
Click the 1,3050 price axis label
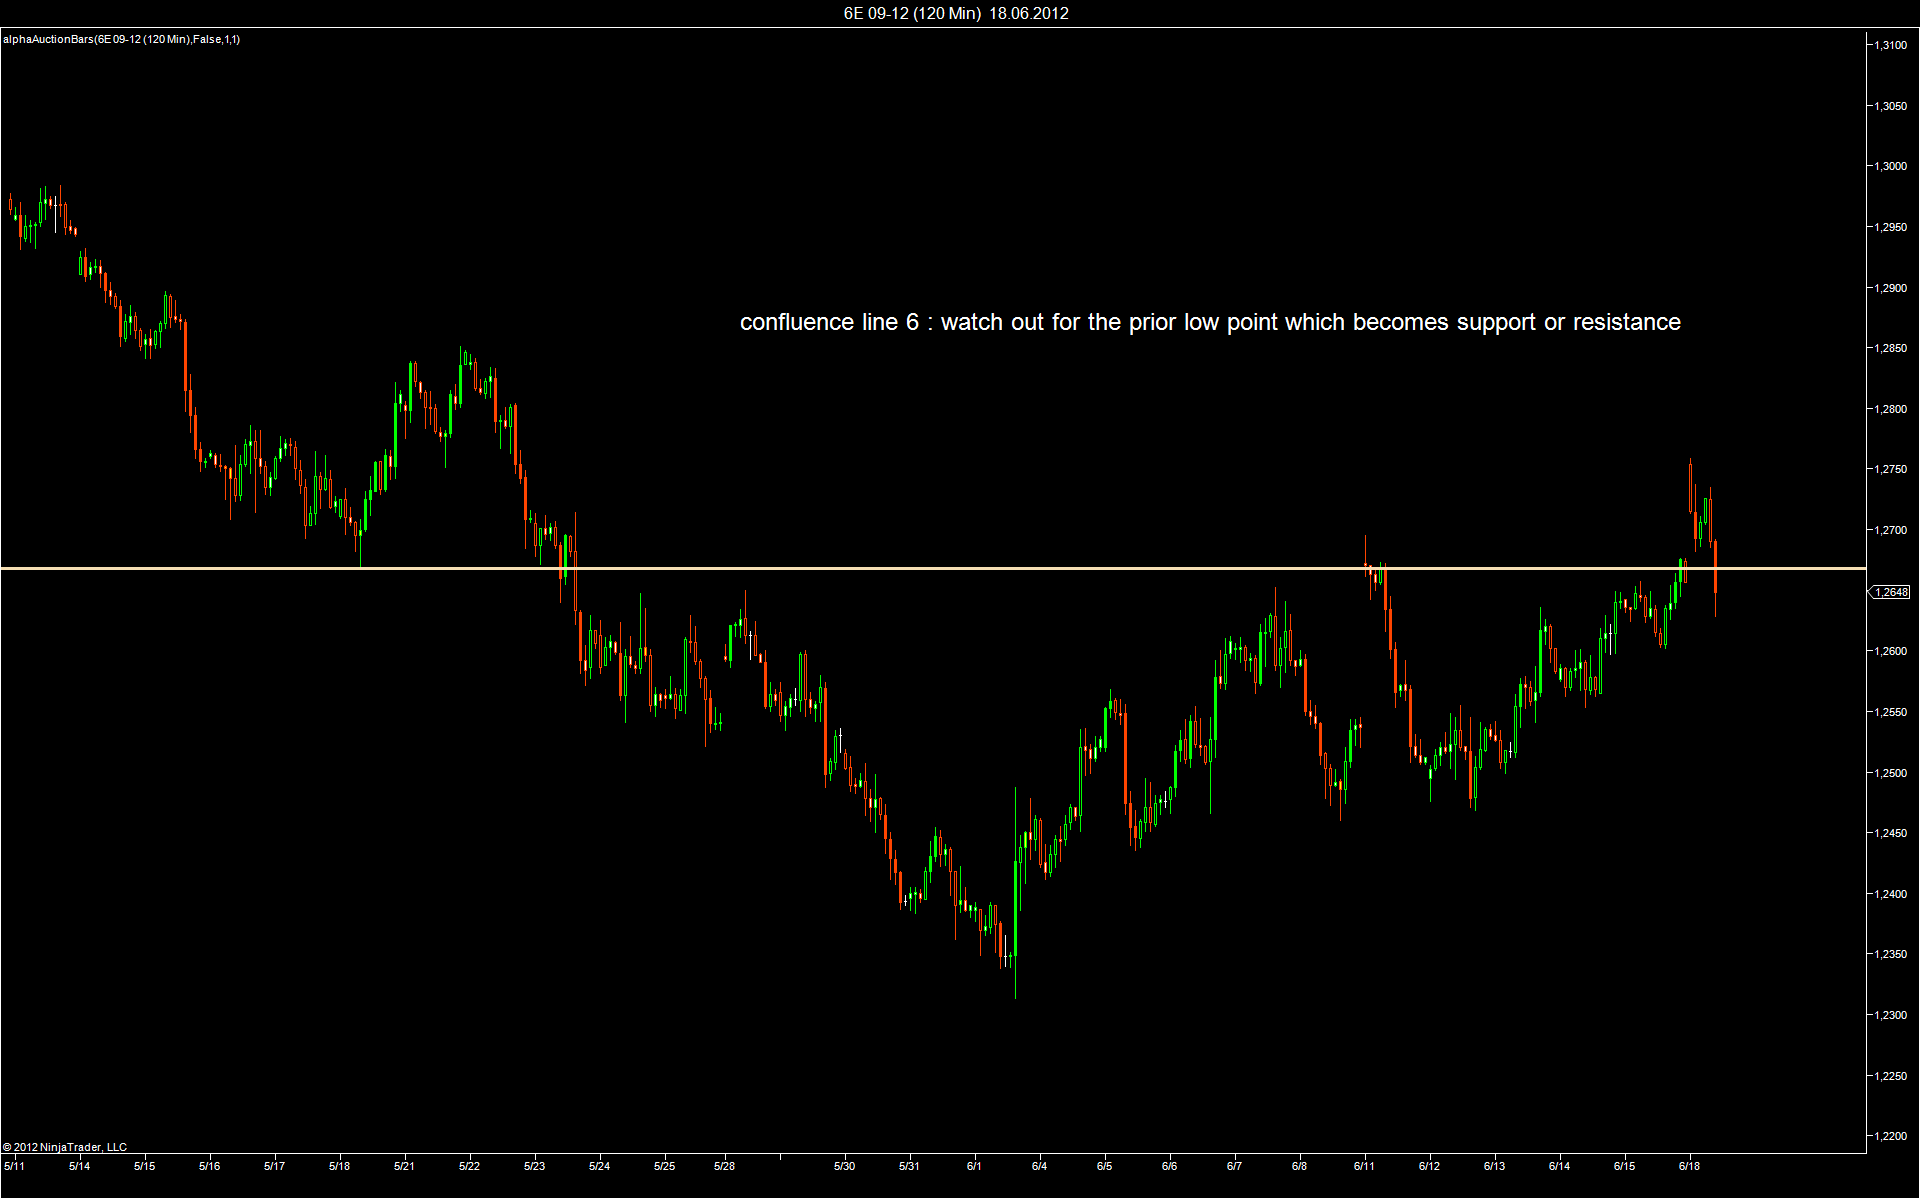pos(1890,106)
